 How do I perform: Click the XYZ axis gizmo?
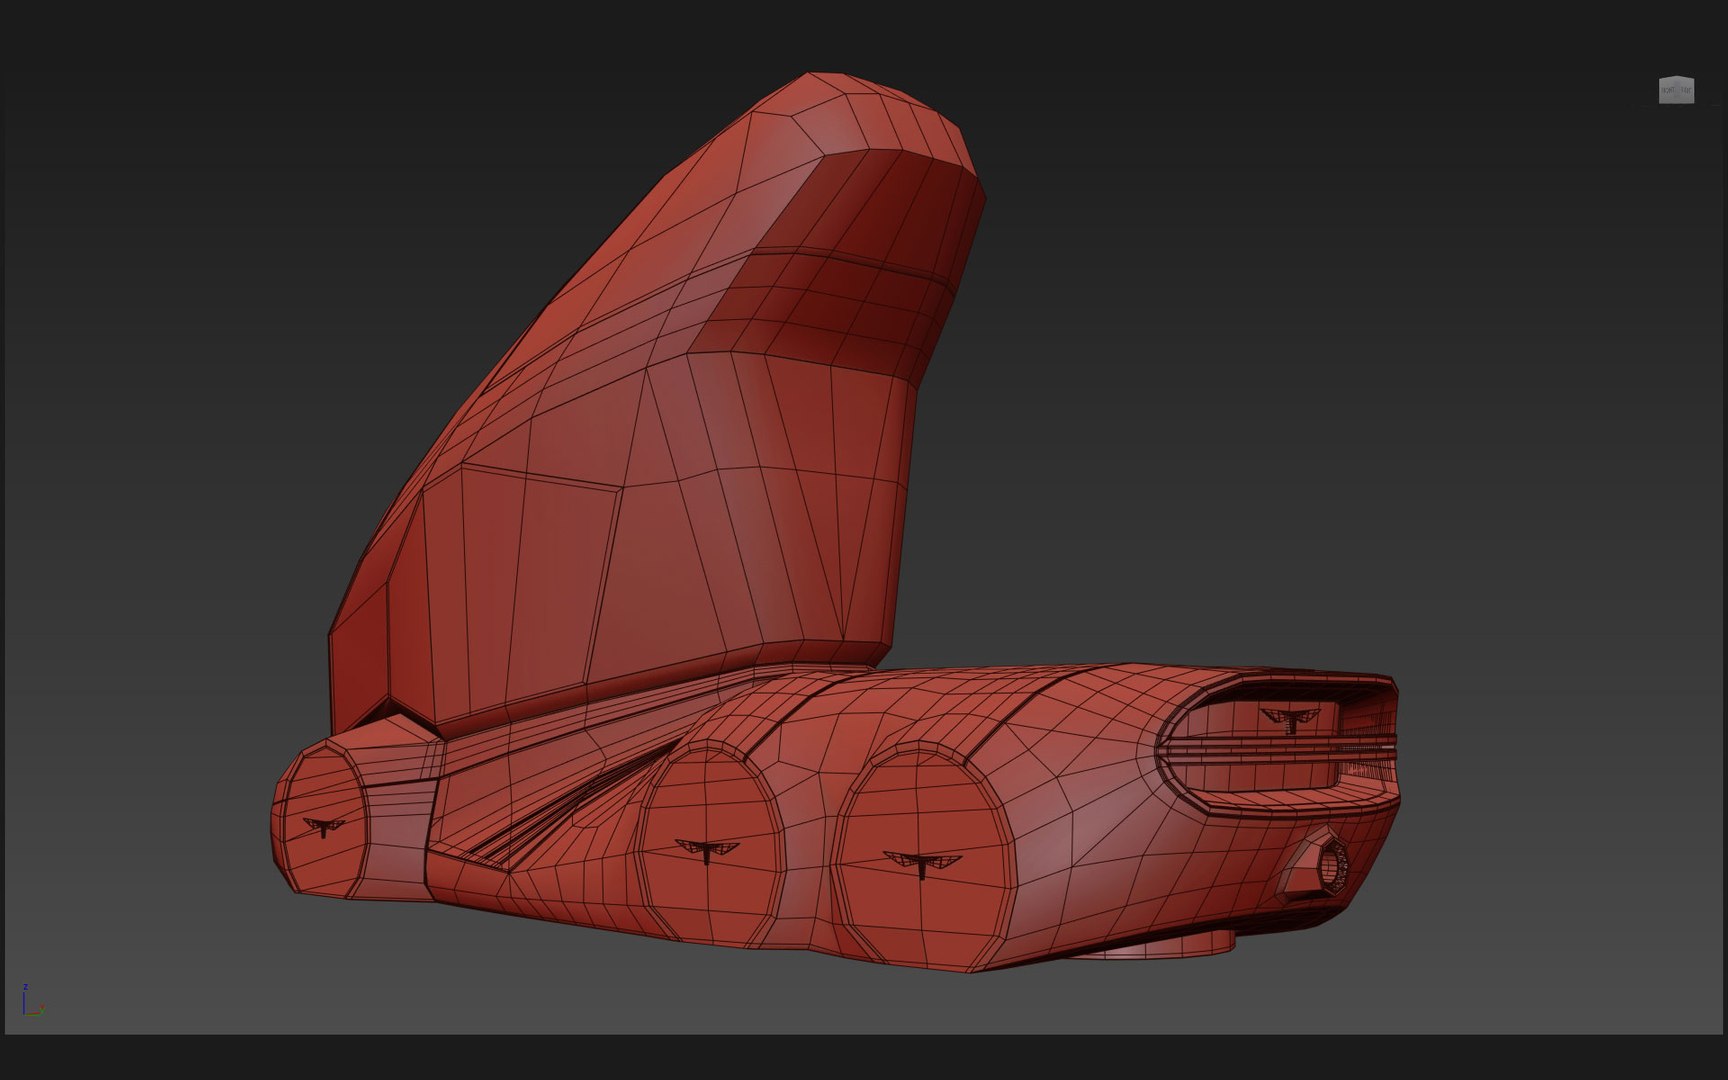(x=32, y=1001)
